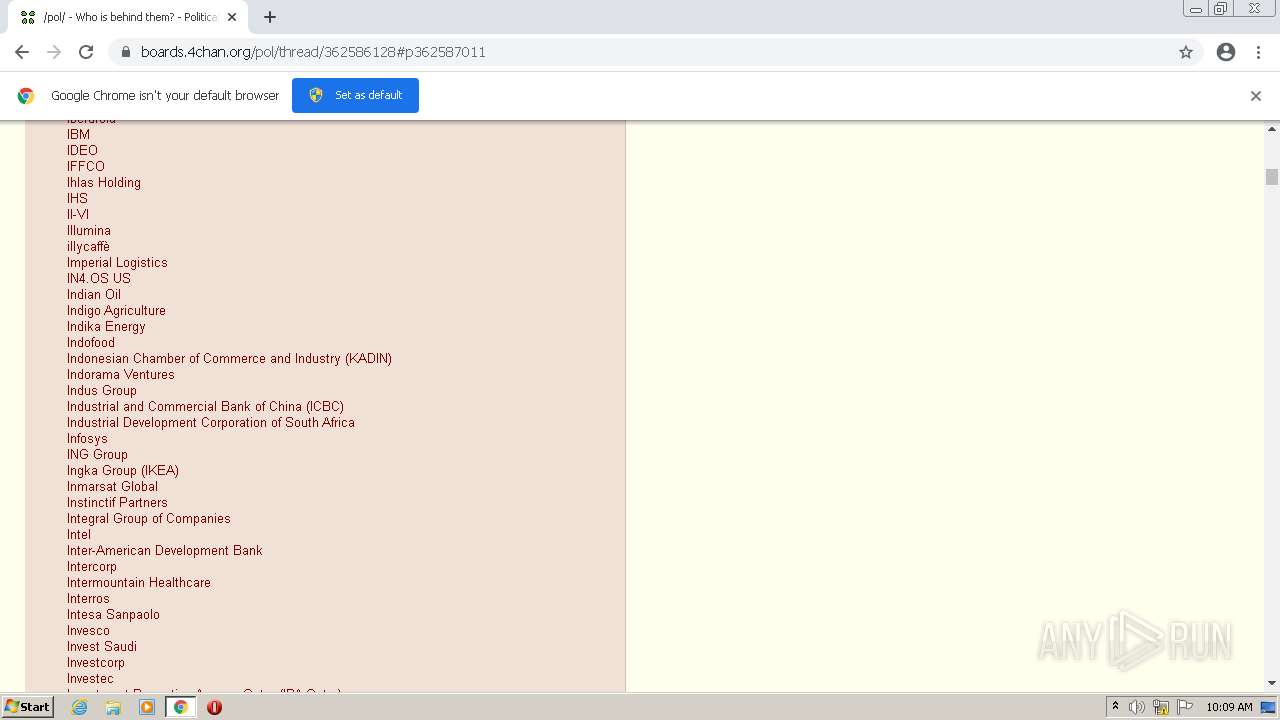This screenshot has width=1280, height=720.
Task: Click the 'Inter-American Development Bank' entry
Action: (165, 550)
